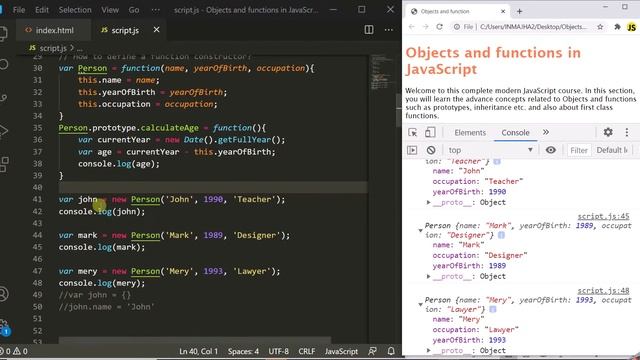This screenshot has width=640, height=360.
Task: Close the Objects and function browser tab
Action: click(503, 11)
